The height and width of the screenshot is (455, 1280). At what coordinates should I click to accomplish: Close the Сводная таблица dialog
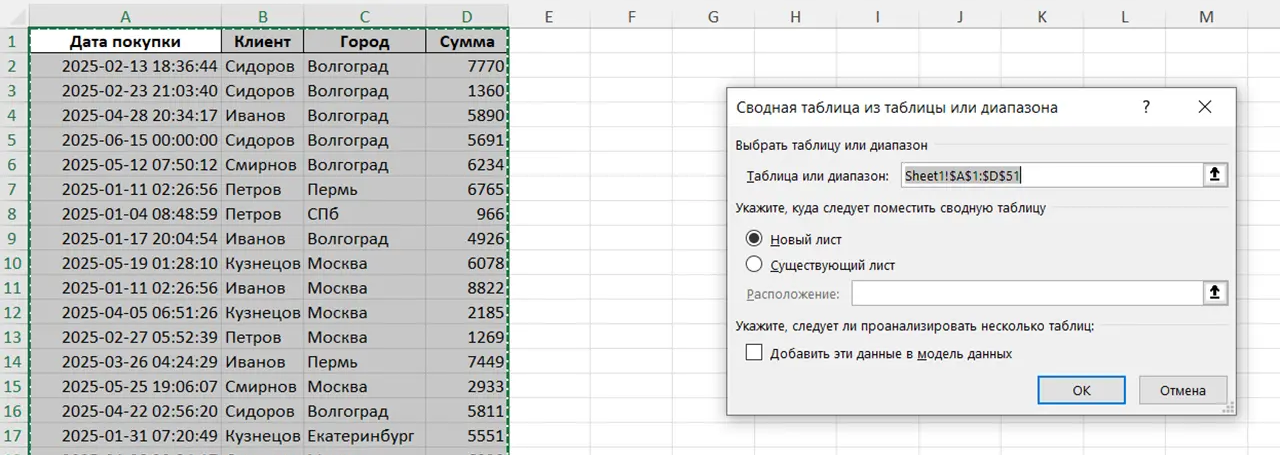point(1204,107)
